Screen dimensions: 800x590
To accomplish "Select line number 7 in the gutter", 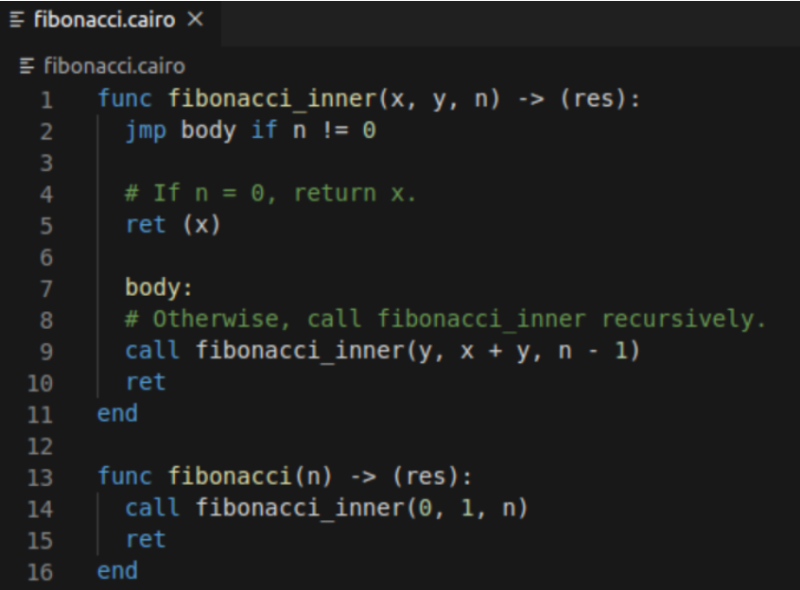I will [x=47, y=288].
